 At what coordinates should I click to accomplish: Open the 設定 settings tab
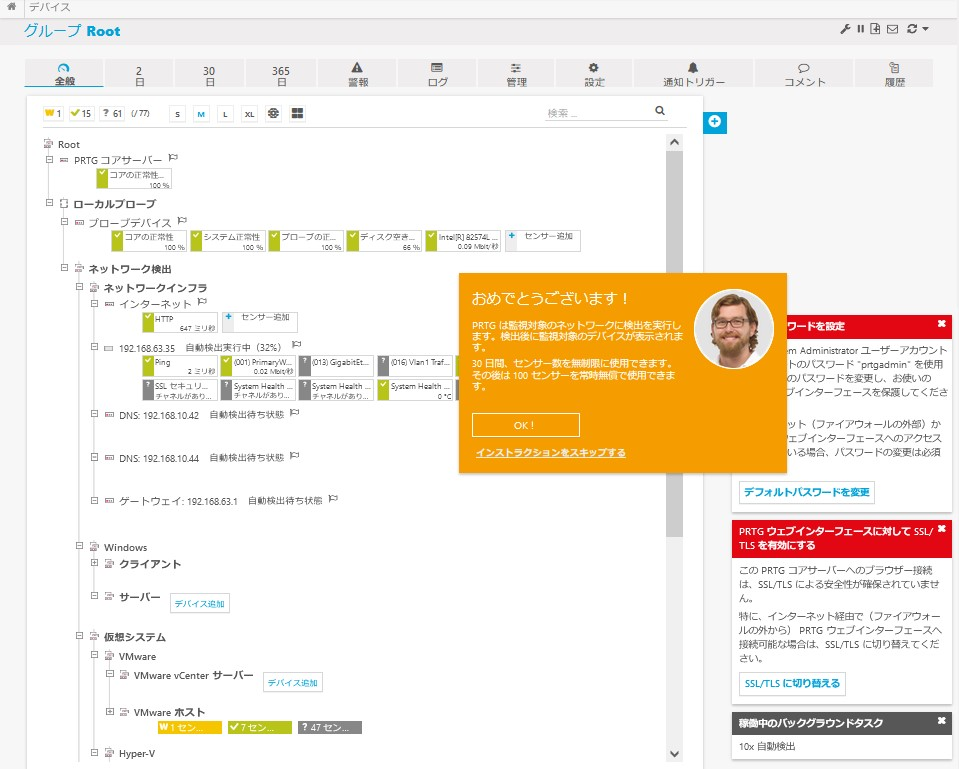click(594, 74)
